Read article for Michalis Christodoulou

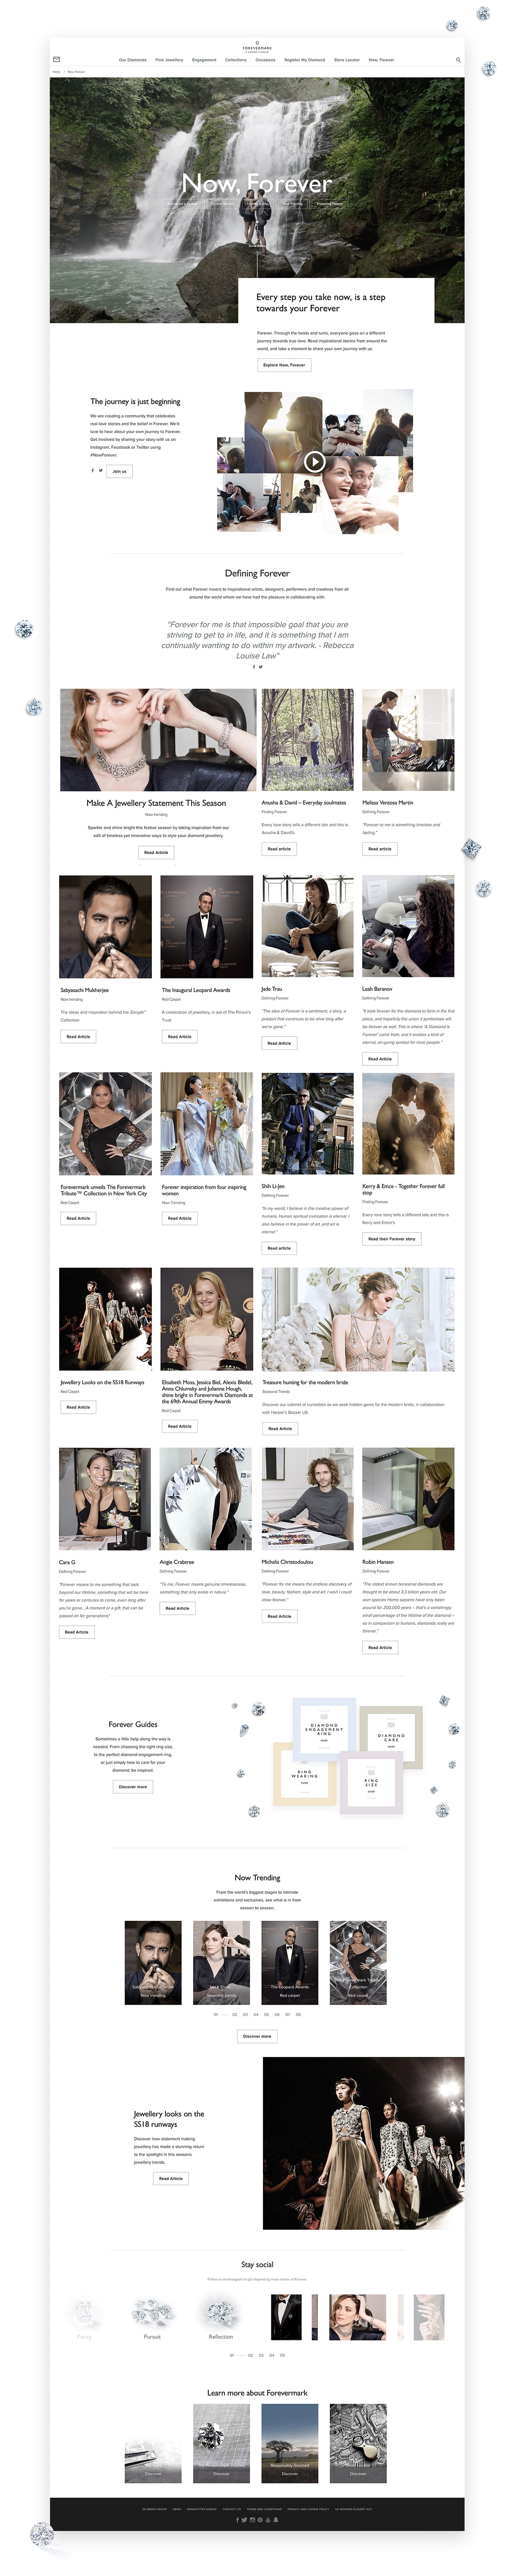[x=279, y=1616]
